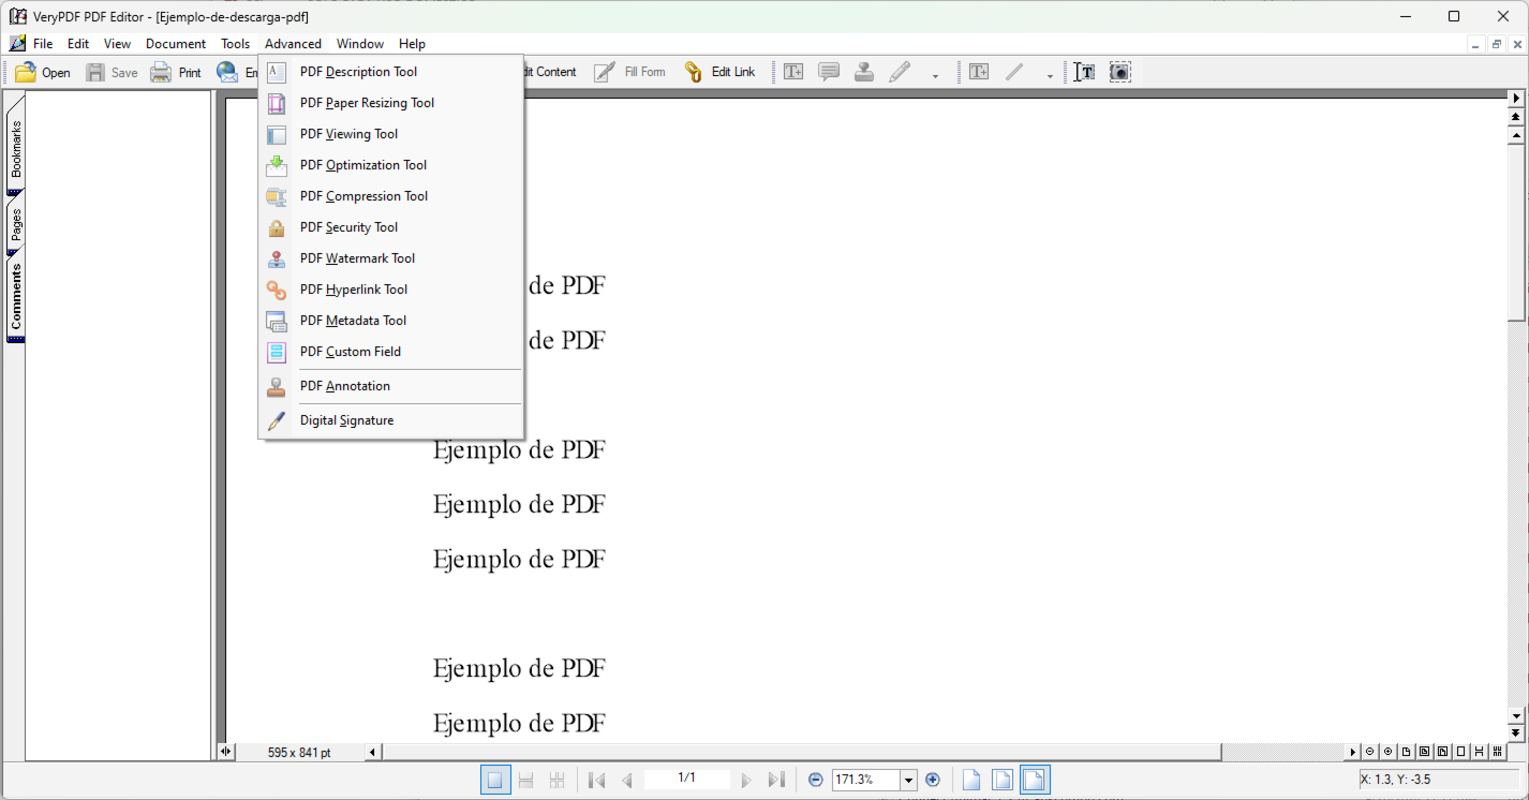Click Single Page layout icon
1529x800 pixels.
click(494, 780)
